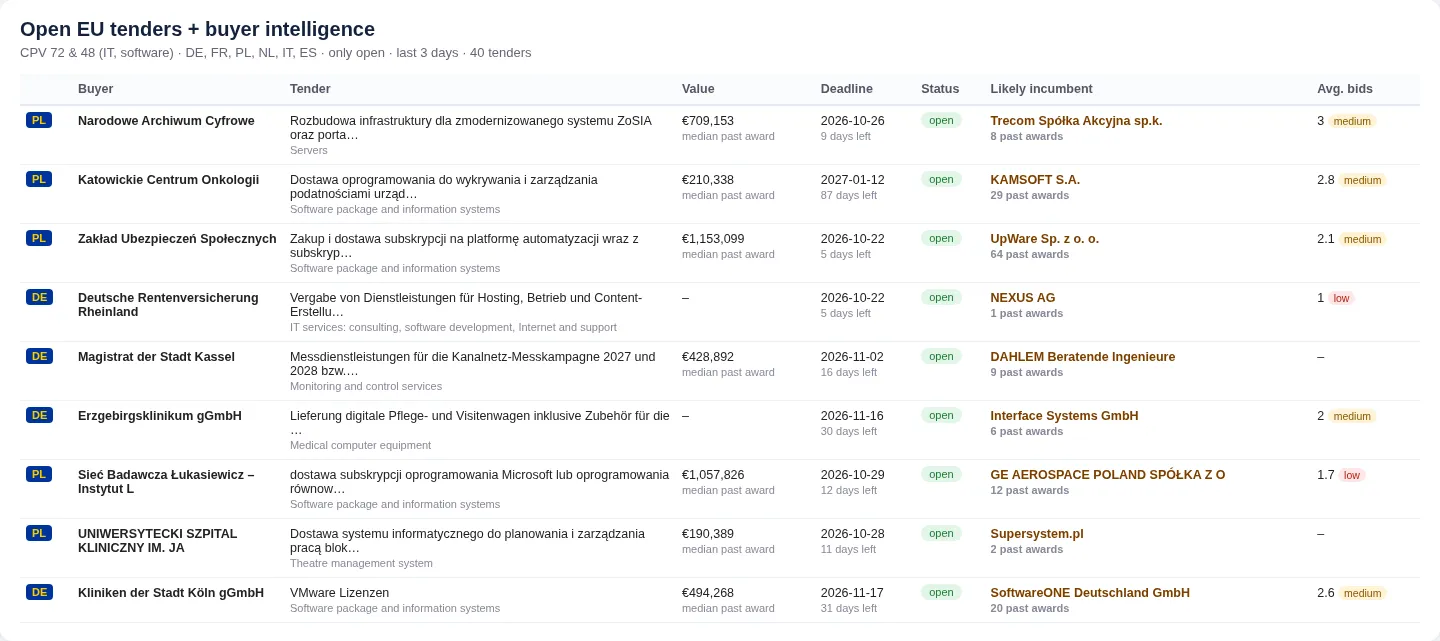
Task: Click the PL badge for Sieć Badawcza Łukasiewicz
Action: pos(39,474)
